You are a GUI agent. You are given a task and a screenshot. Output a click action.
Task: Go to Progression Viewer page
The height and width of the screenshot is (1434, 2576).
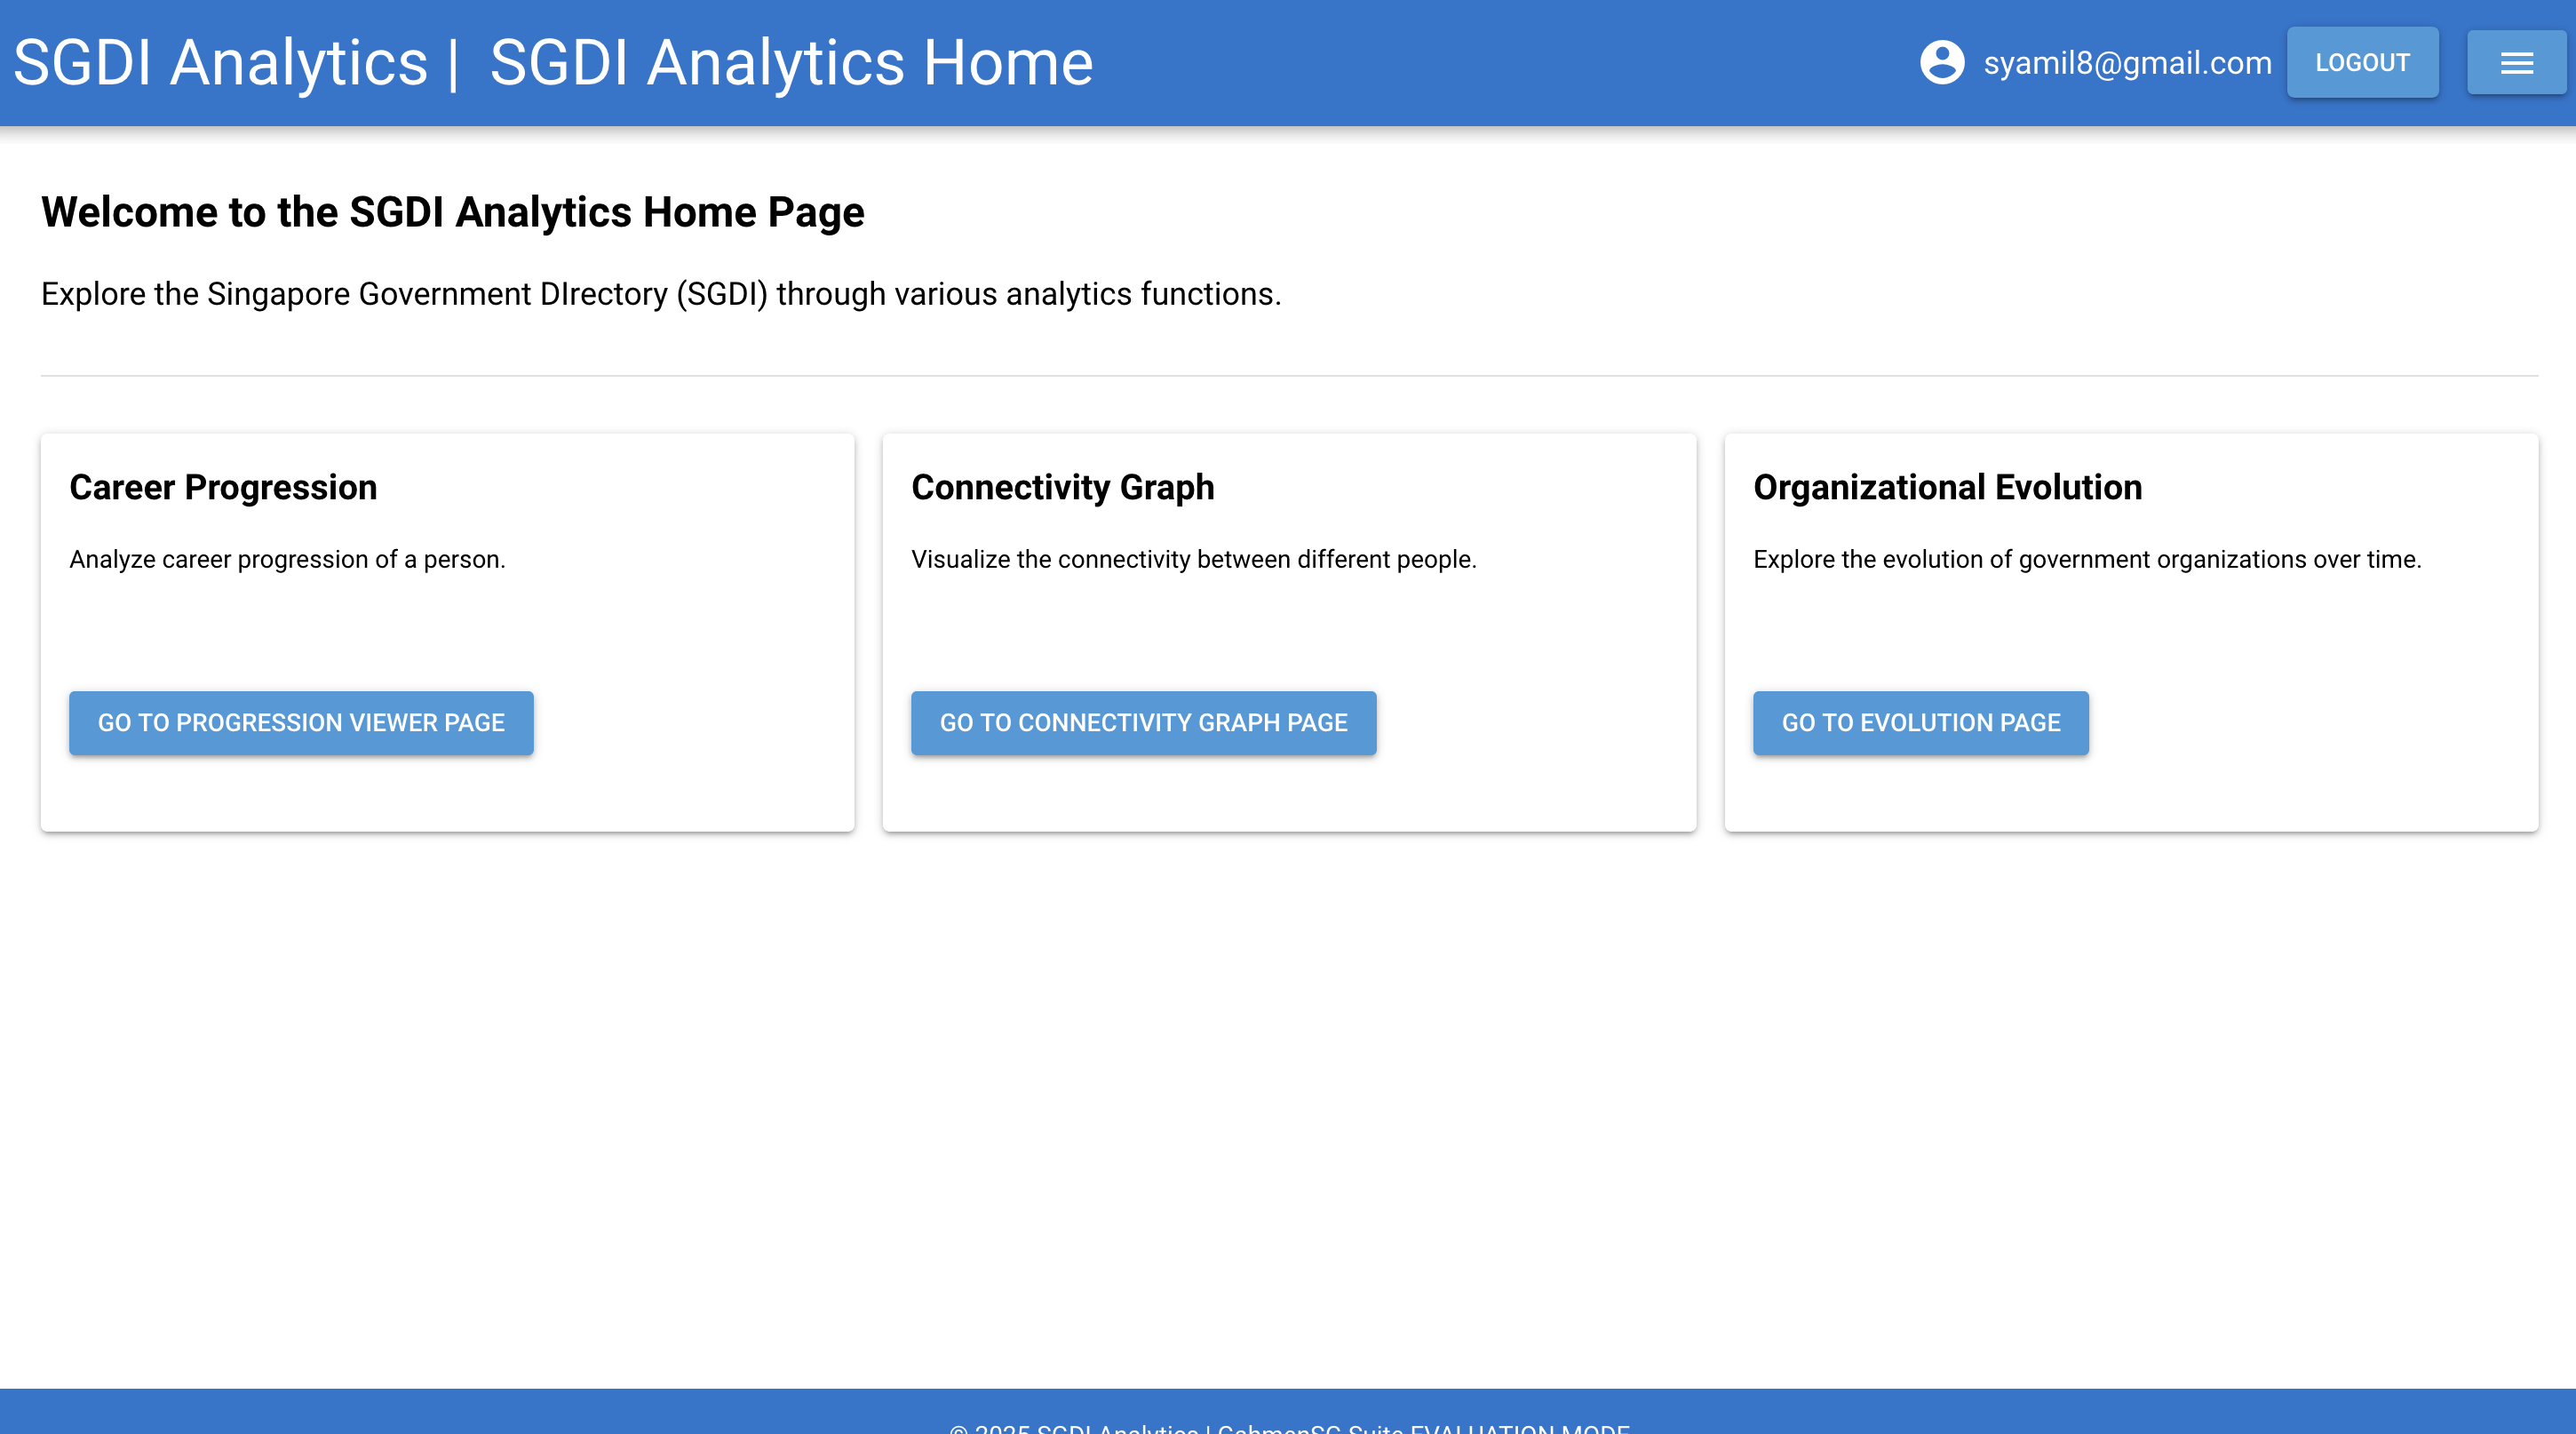coord(301,723)
